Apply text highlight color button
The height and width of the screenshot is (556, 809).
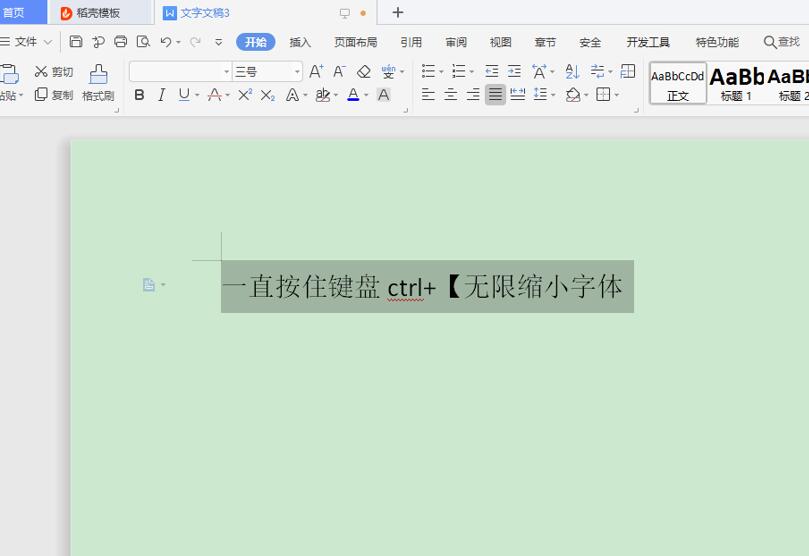coord(323,95)
